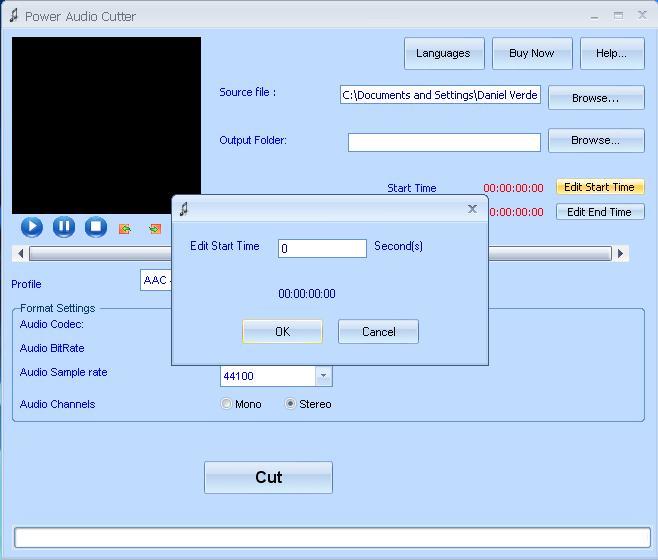Click the Buy Now button
The image size is (658, 560).
(532, 53)
